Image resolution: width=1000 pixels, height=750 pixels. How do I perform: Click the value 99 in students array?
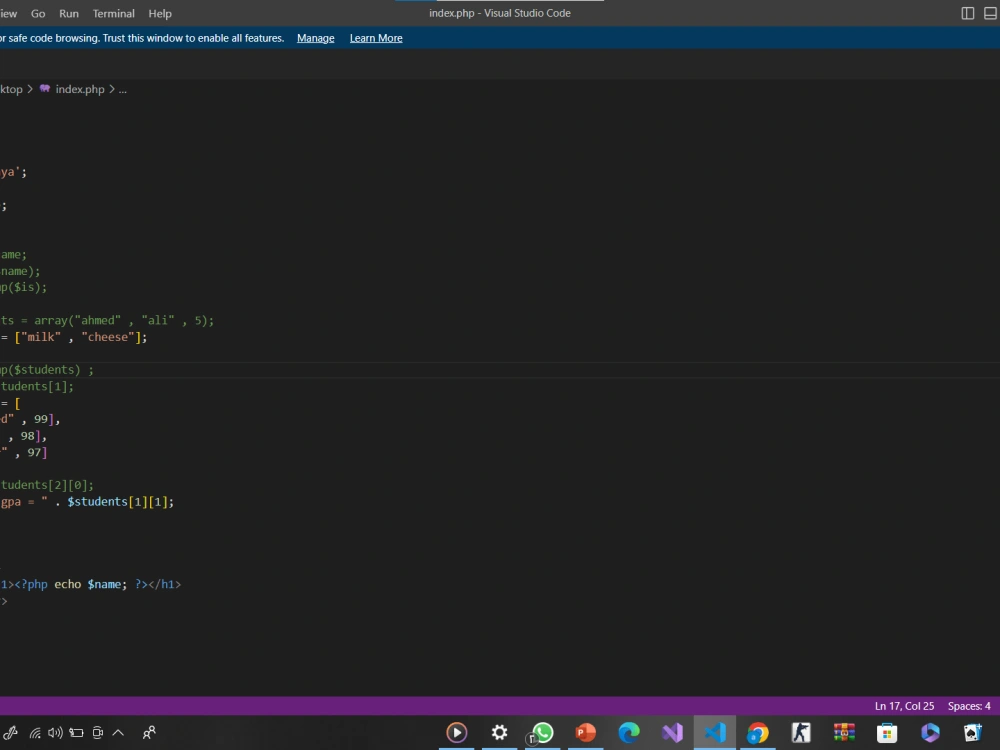point(41,420)
